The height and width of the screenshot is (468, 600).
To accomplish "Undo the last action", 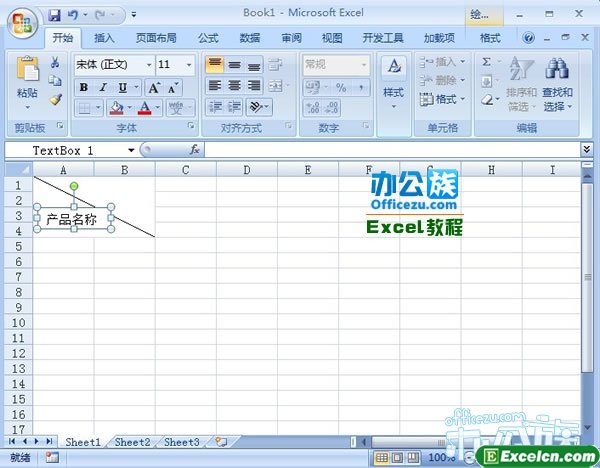I will tap(73, 15).
